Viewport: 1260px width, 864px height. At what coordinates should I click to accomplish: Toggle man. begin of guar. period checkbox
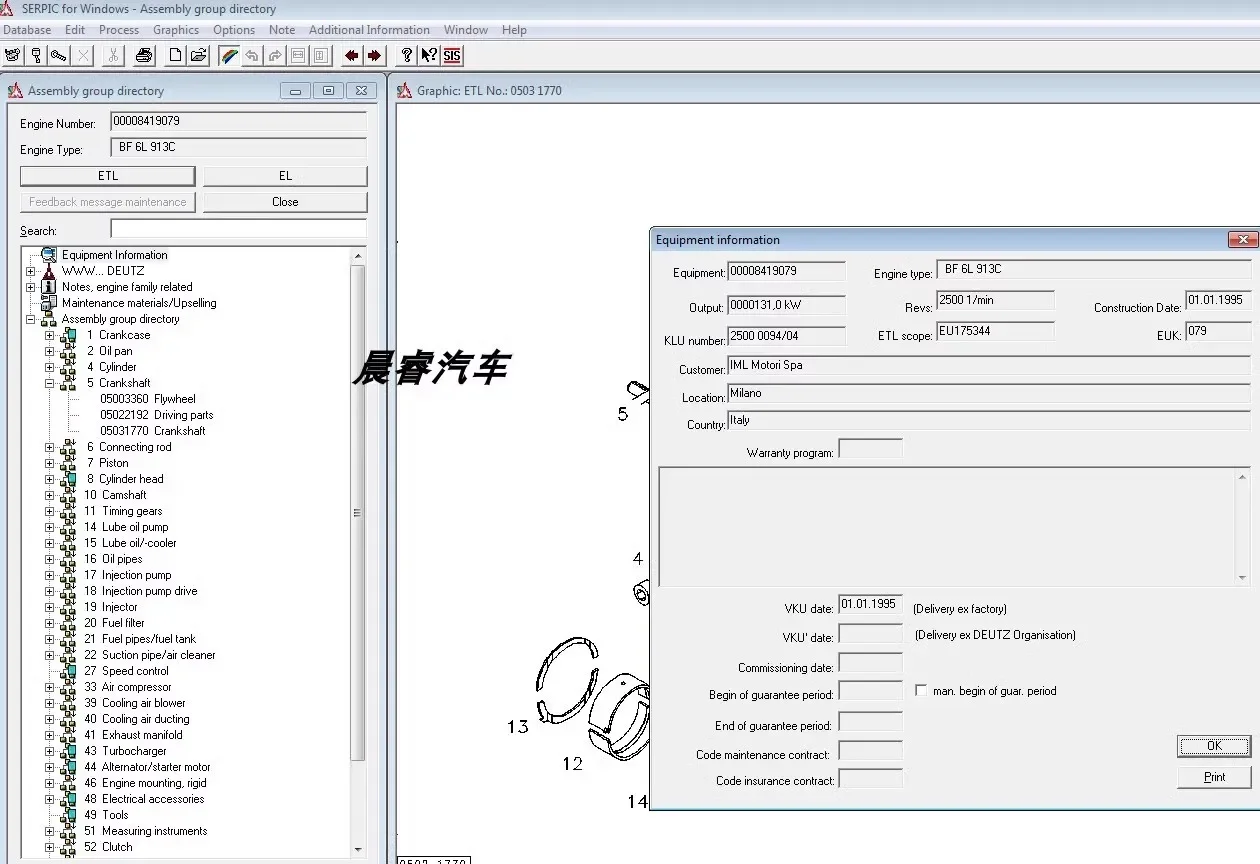tap(921, 690)
